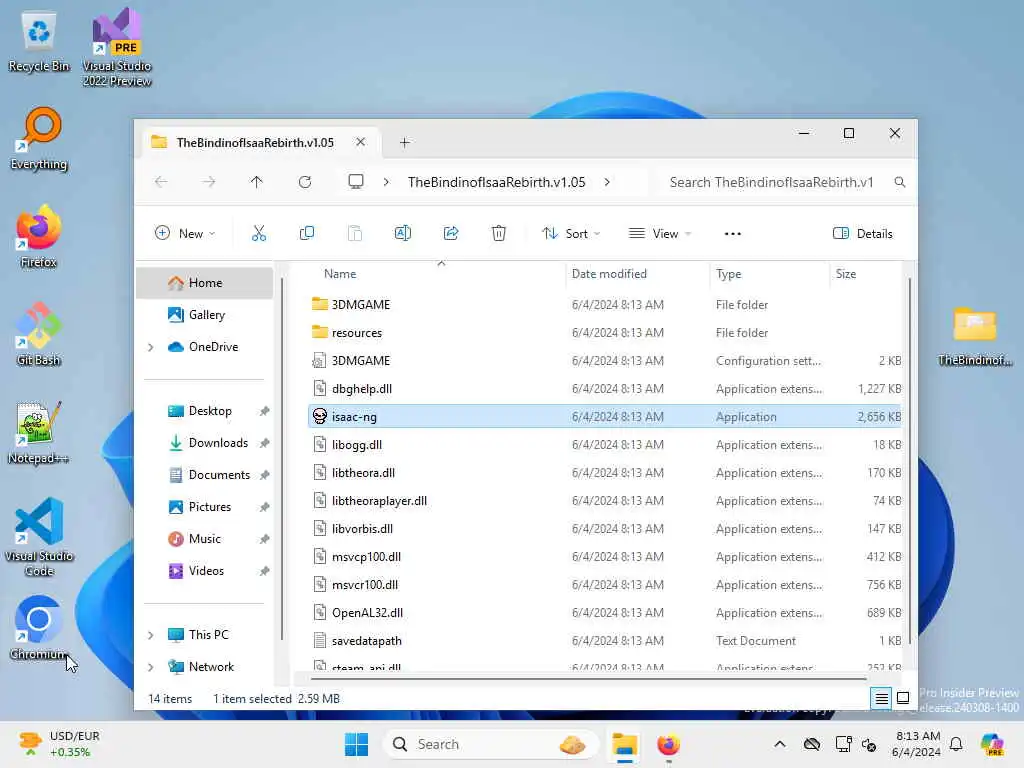Screen dimensions: 1024x768
Task: Click the Cut scissors icon
Action: [x=259, y=233]
